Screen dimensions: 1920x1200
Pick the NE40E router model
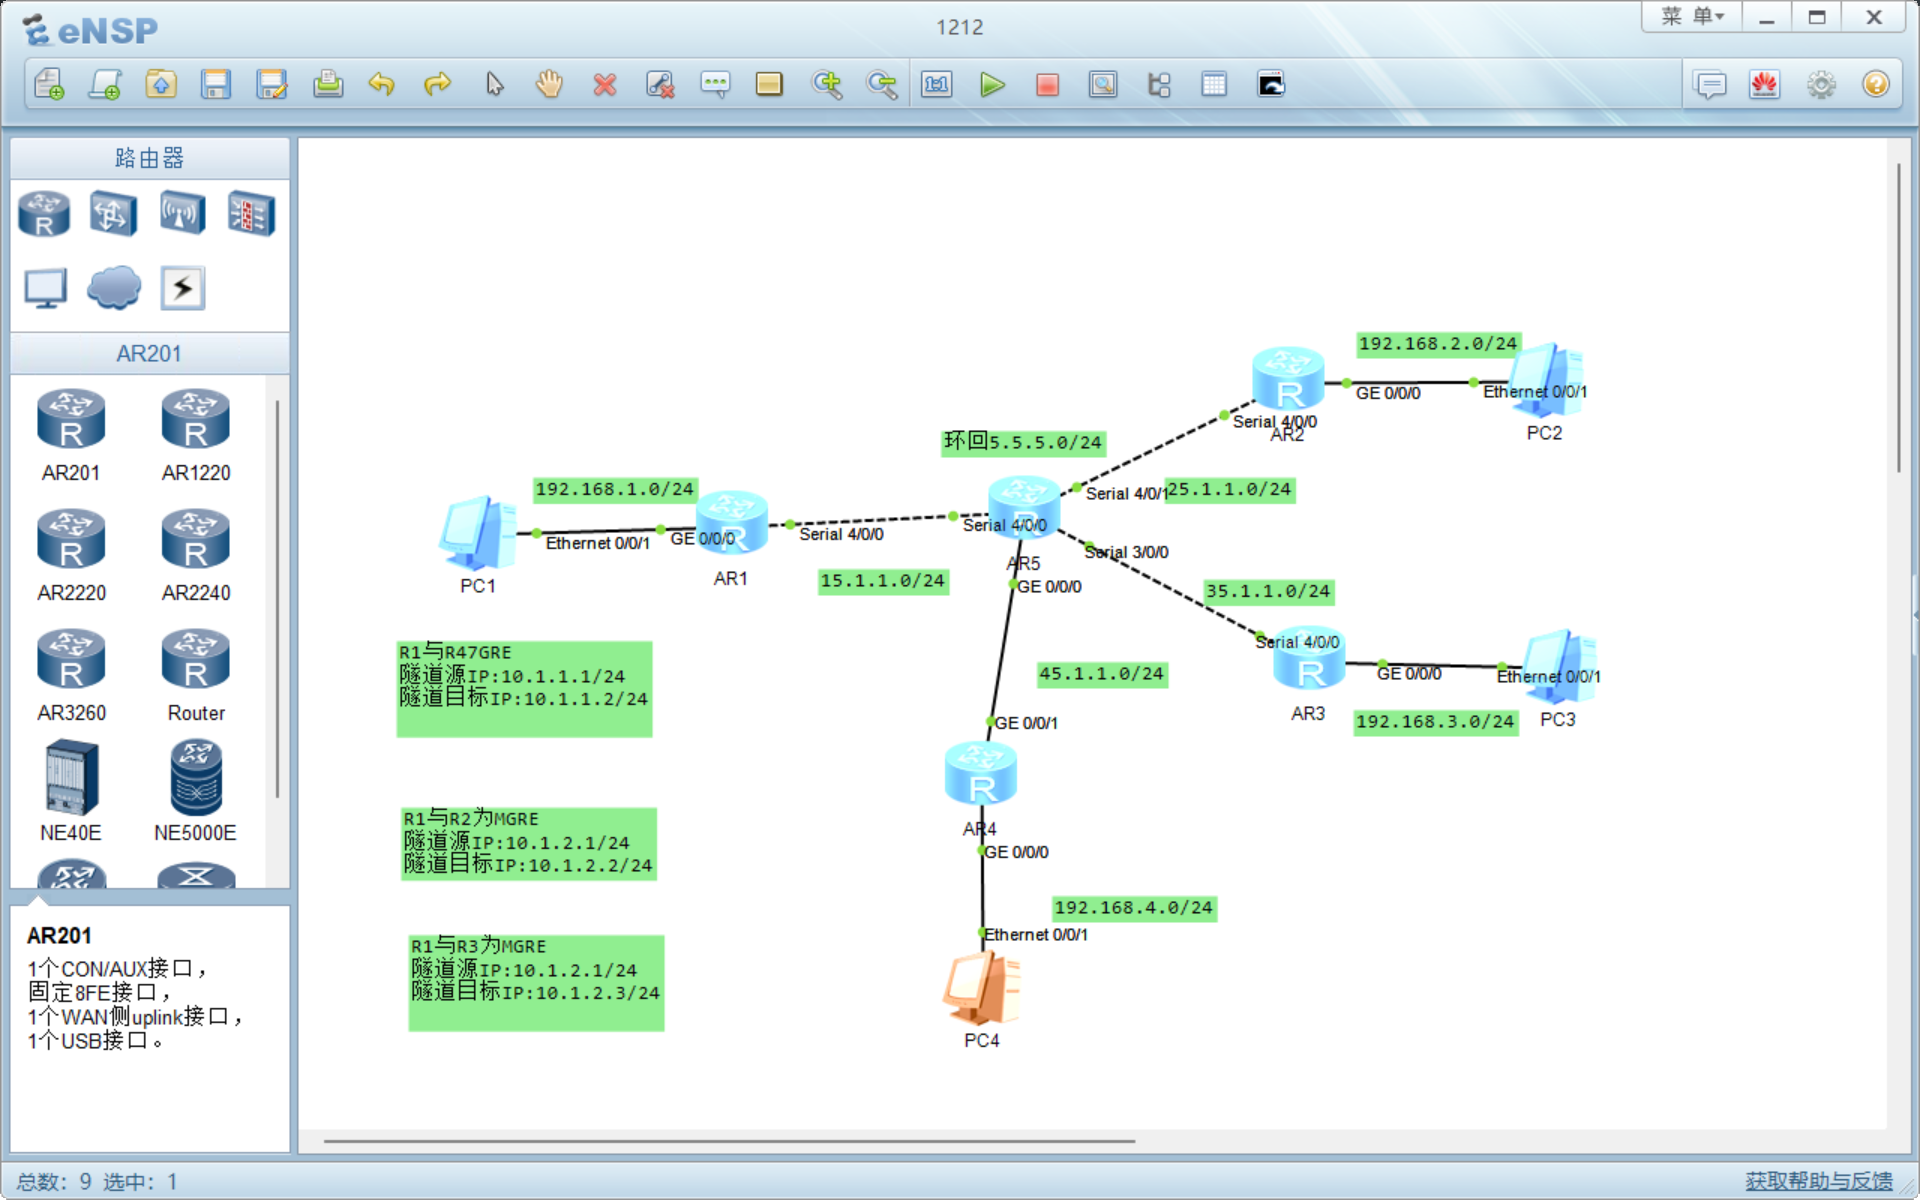[x=71, y=791]
